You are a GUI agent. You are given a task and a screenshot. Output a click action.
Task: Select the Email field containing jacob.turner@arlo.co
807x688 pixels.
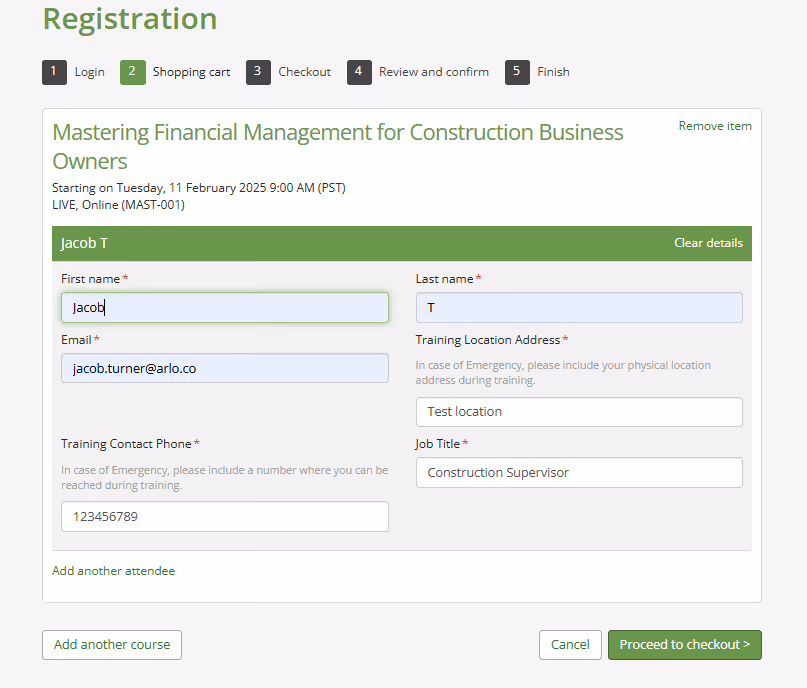tap(224, 368)
